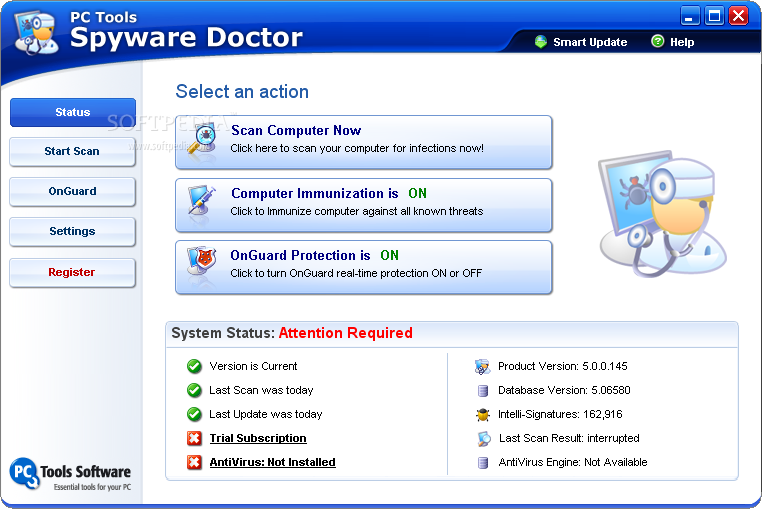Screen dimensions: 762x509
Task: Go to Settings in the sidebar
Action: tap(73, 232)
